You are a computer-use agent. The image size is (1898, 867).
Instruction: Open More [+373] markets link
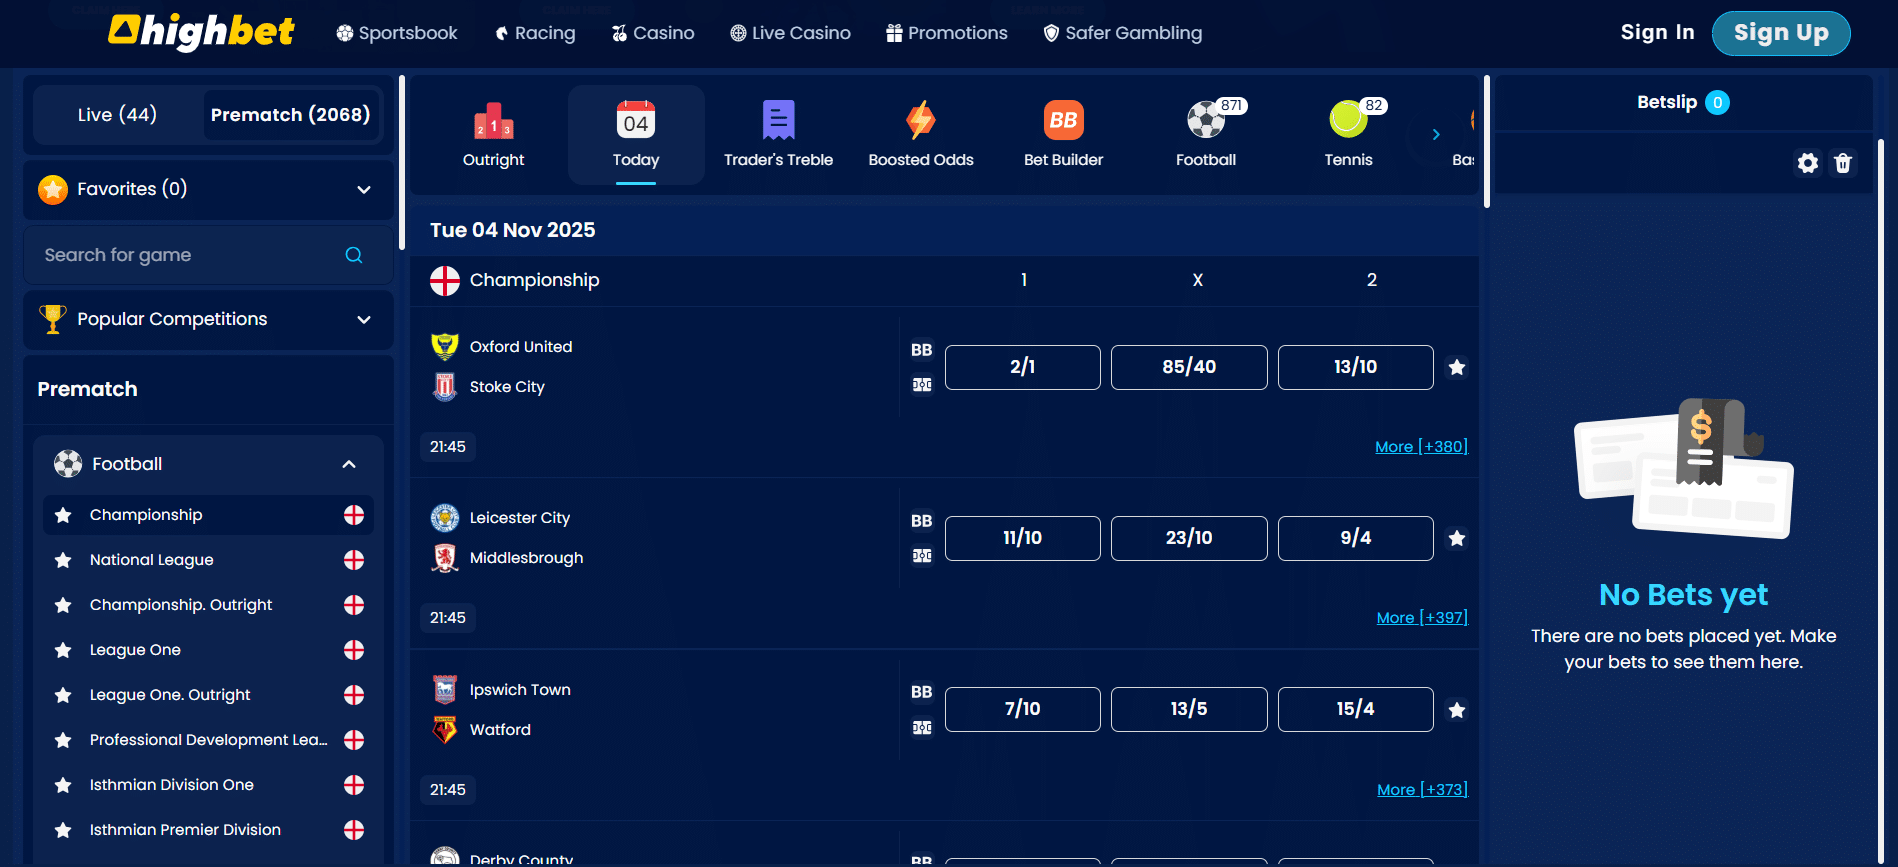click(x=1422, y=790)
